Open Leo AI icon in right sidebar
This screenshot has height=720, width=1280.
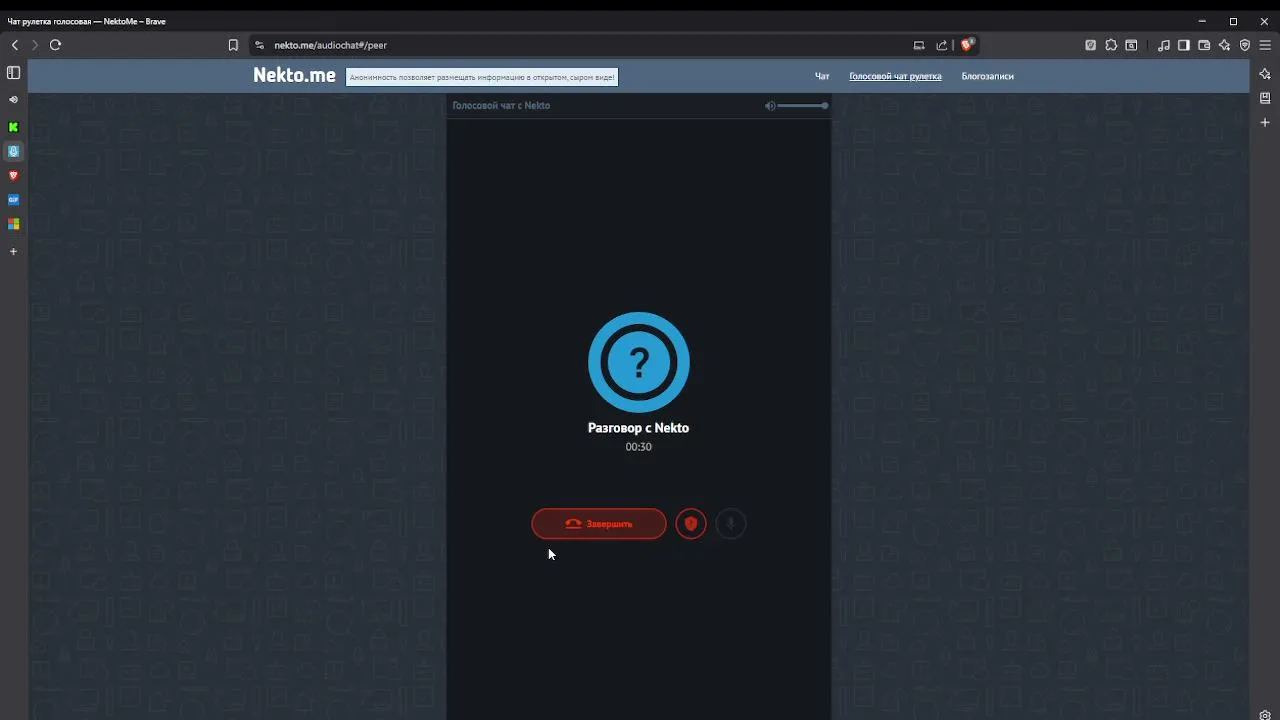1265,74
